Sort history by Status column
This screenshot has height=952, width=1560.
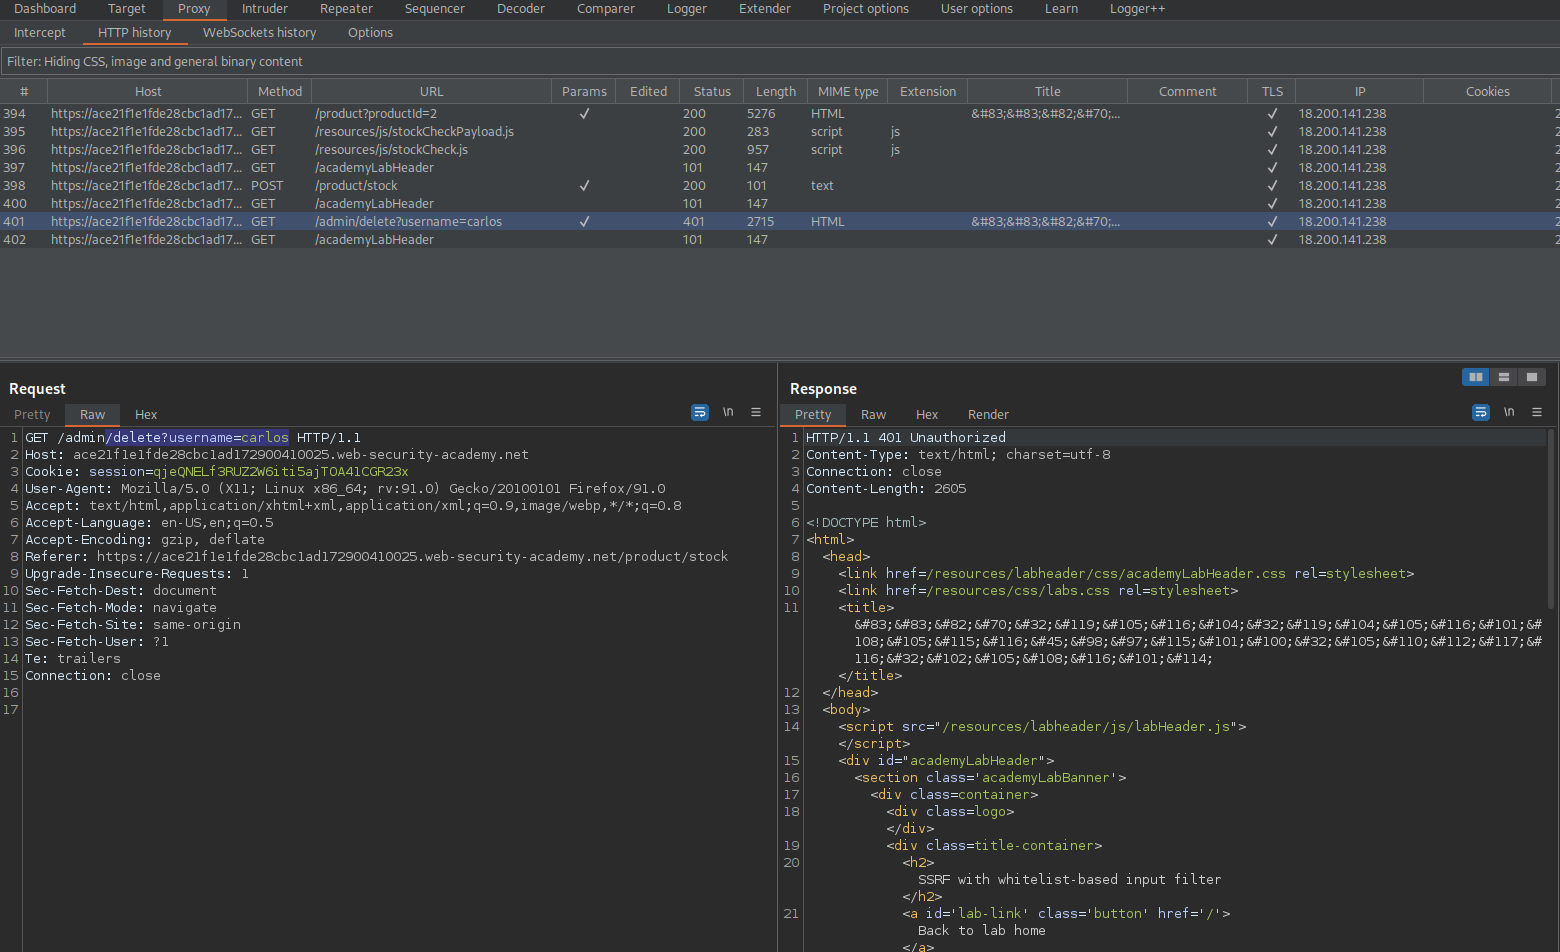712,91
